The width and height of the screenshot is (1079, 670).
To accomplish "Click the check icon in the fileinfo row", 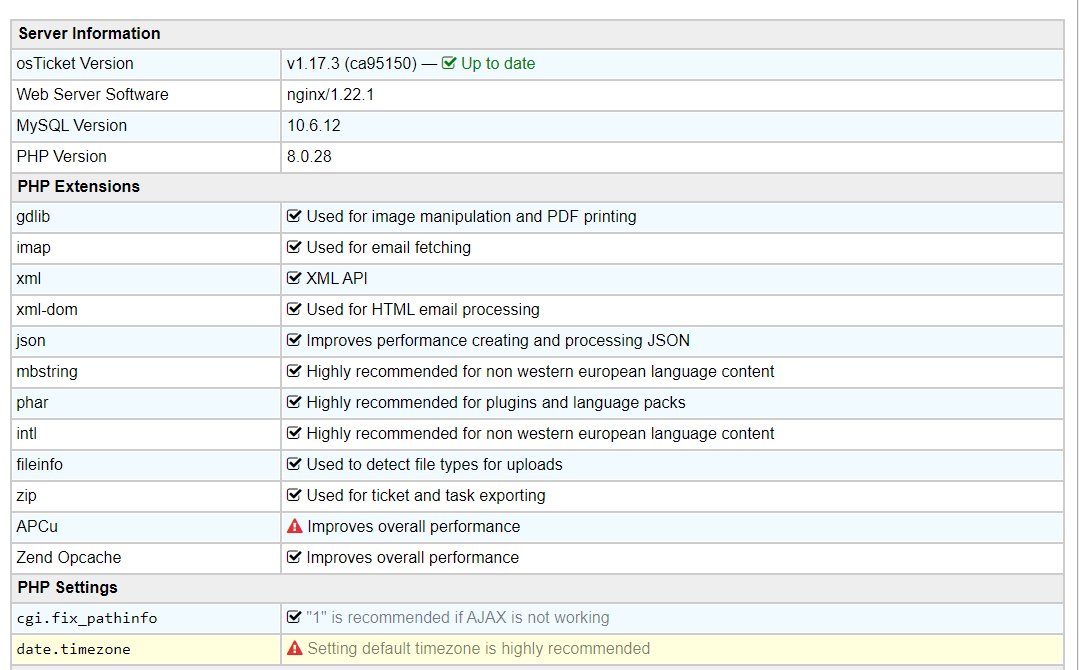I will tap(294, 464).
